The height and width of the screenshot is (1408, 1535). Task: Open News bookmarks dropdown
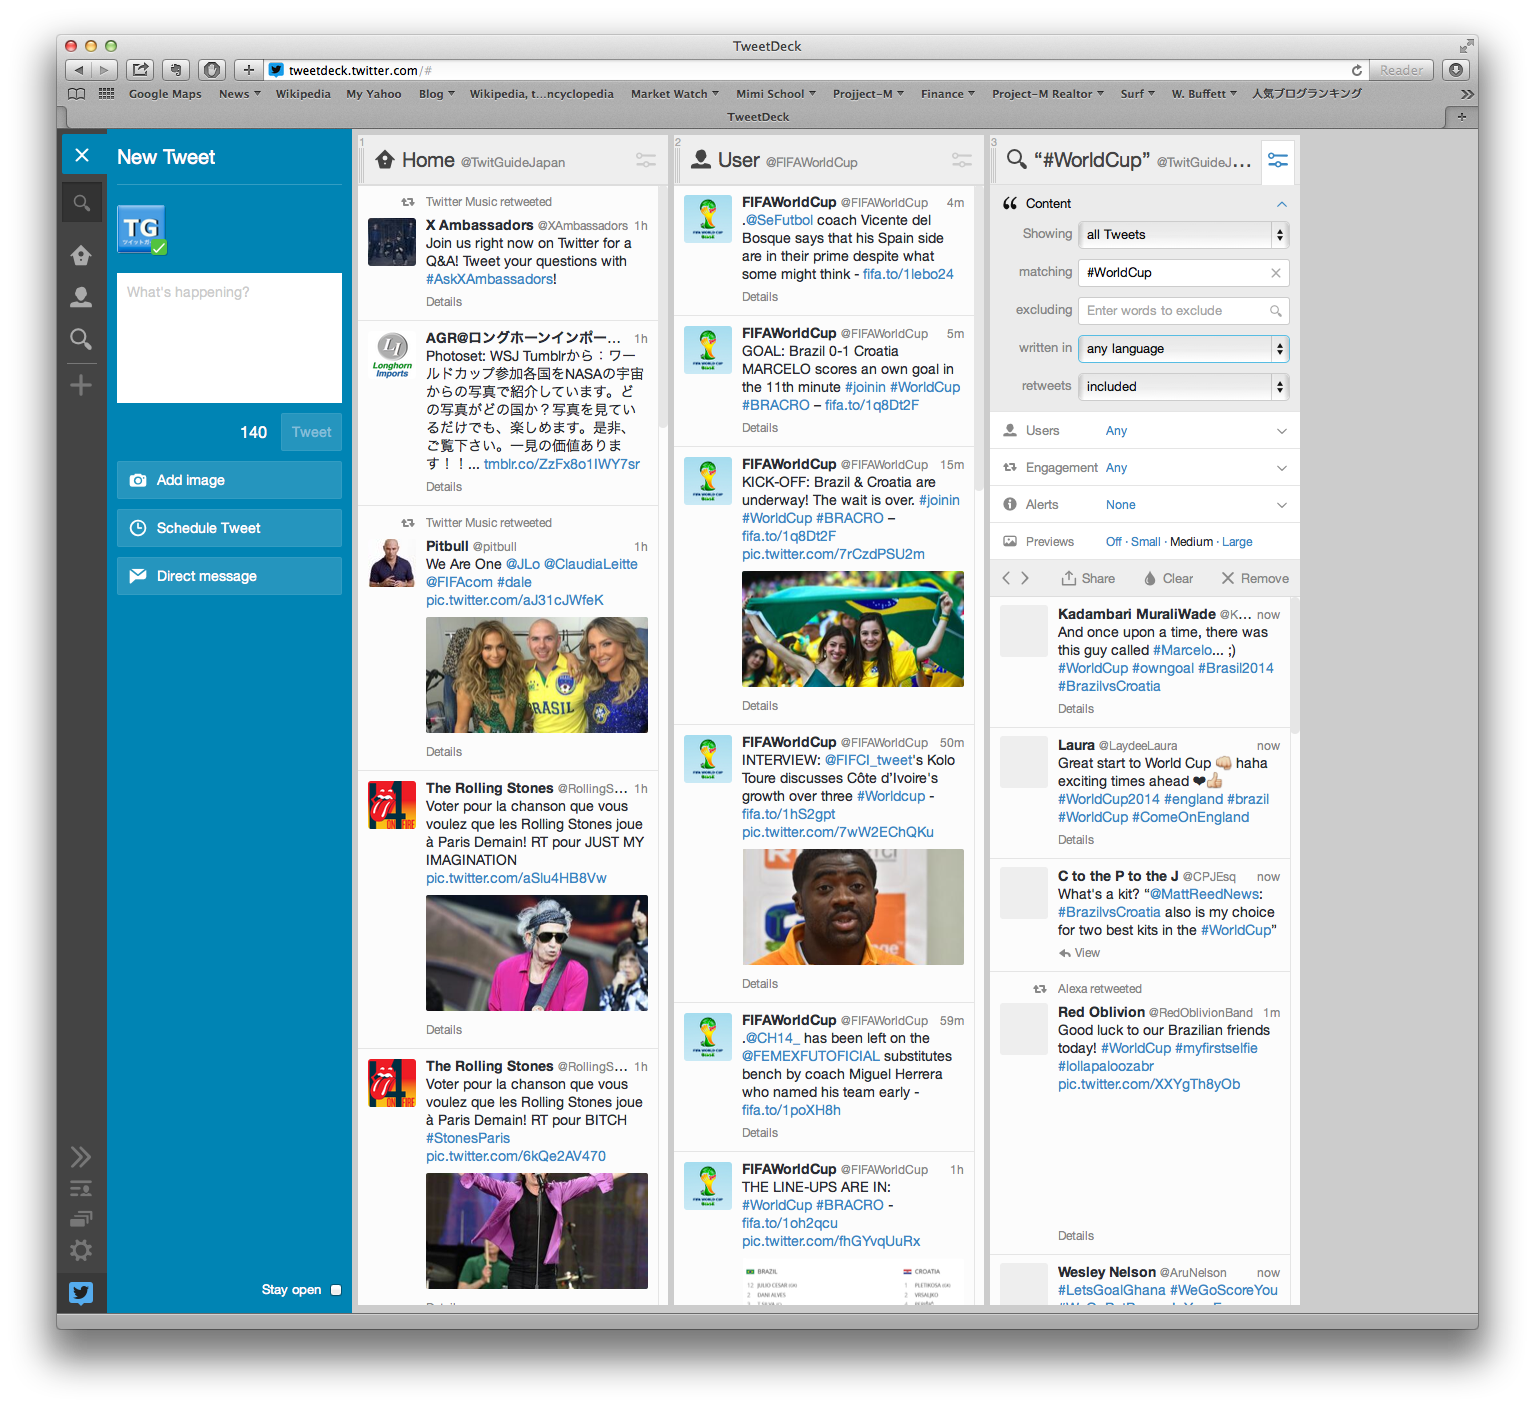pyautogui.click(x=240, y=94)
